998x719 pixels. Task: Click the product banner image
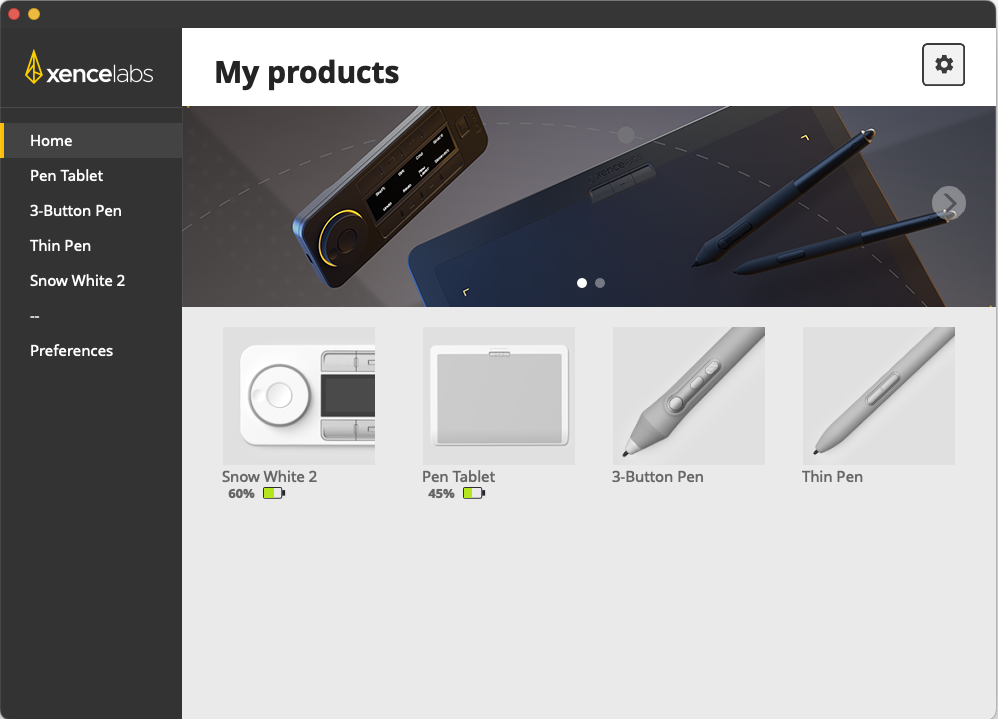(x=589, y=207)
